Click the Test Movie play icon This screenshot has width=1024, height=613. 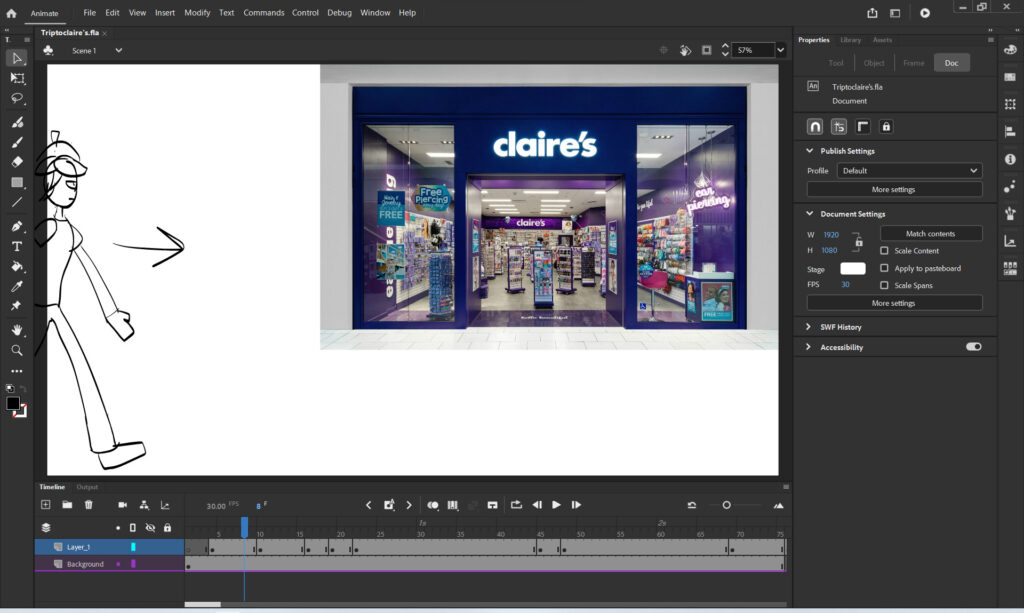coord(925,12)
